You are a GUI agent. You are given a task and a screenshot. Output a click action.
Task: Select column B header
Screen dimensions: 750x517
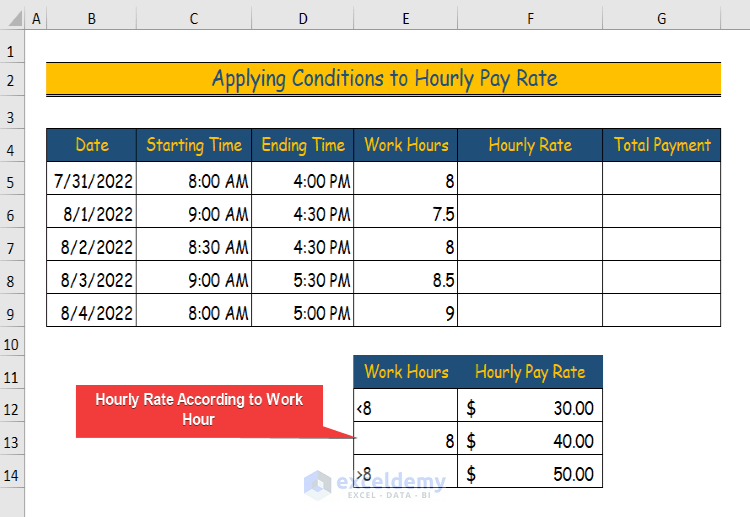click(91, 19)
